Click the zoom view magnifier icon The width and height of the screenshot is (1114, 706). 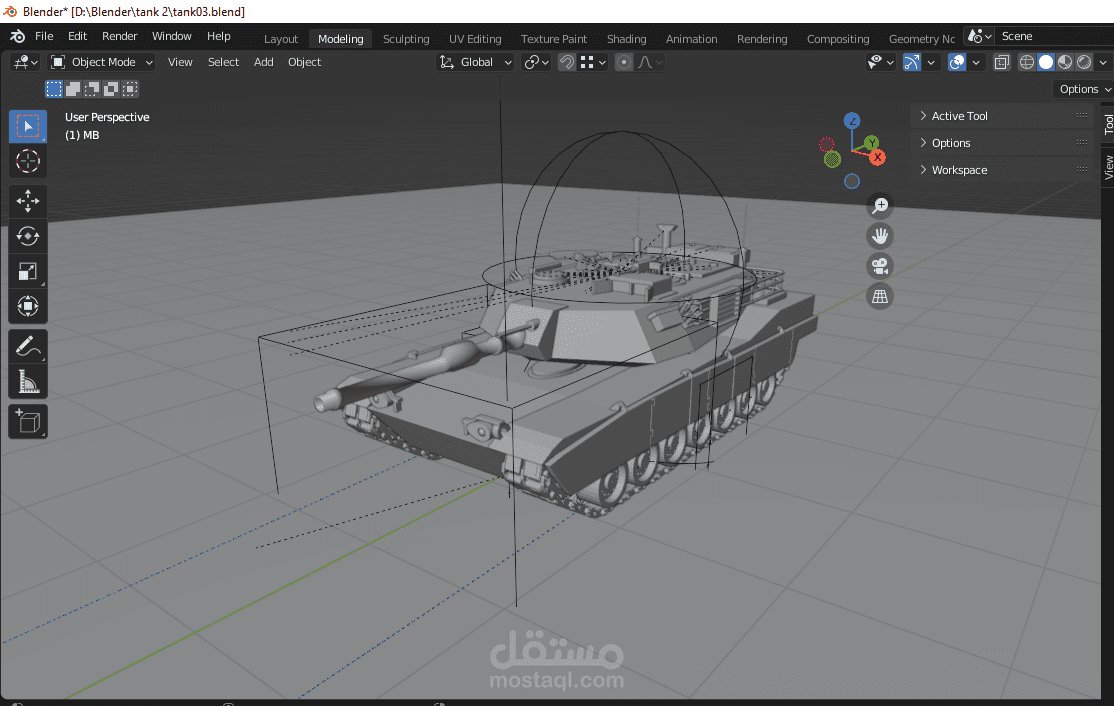click(880, 206)
